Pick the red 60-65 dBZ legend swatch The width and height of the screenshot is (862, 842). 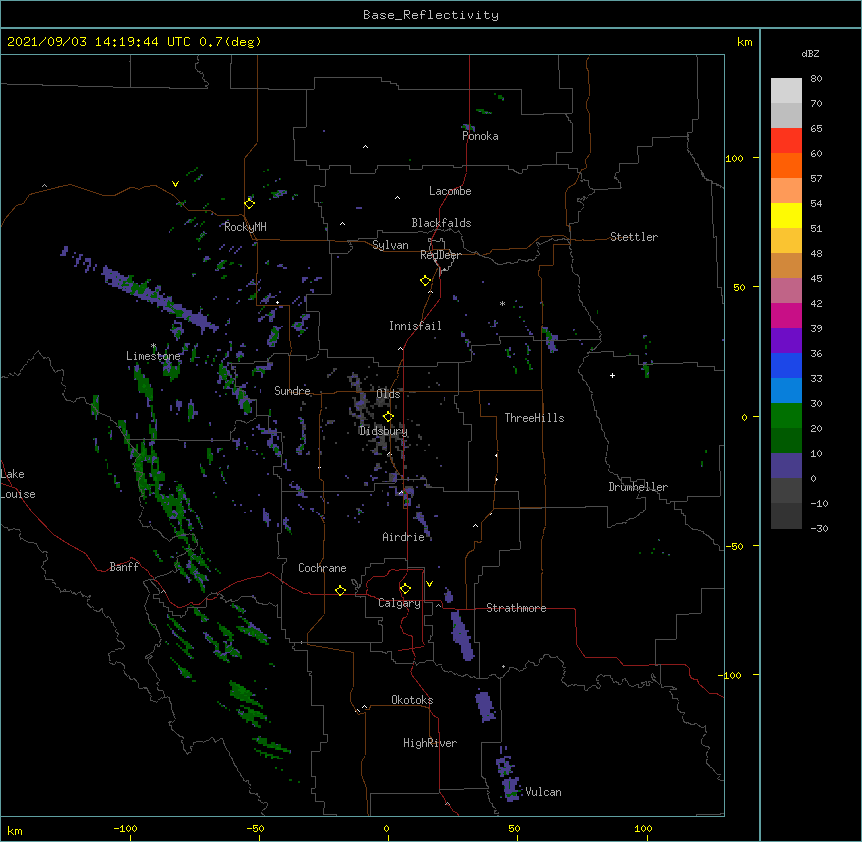[x=786, y=140]
